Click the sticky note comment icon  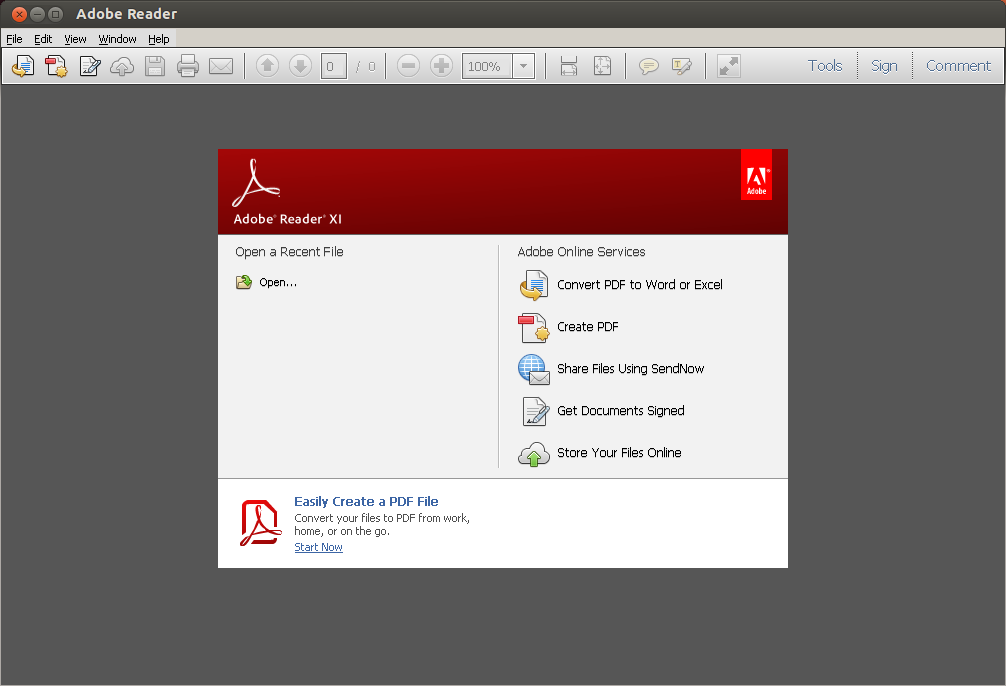(649, 66)
